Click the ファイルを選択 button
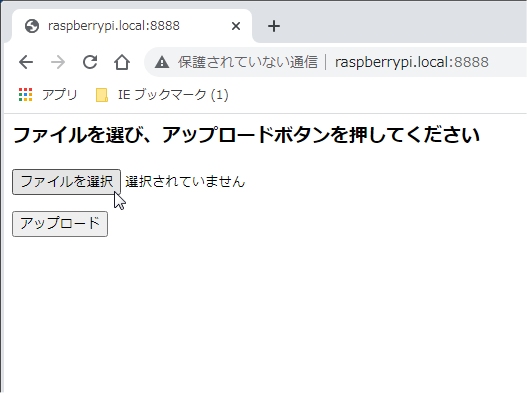This screenshot has width=527, height=393. point(67,182)
